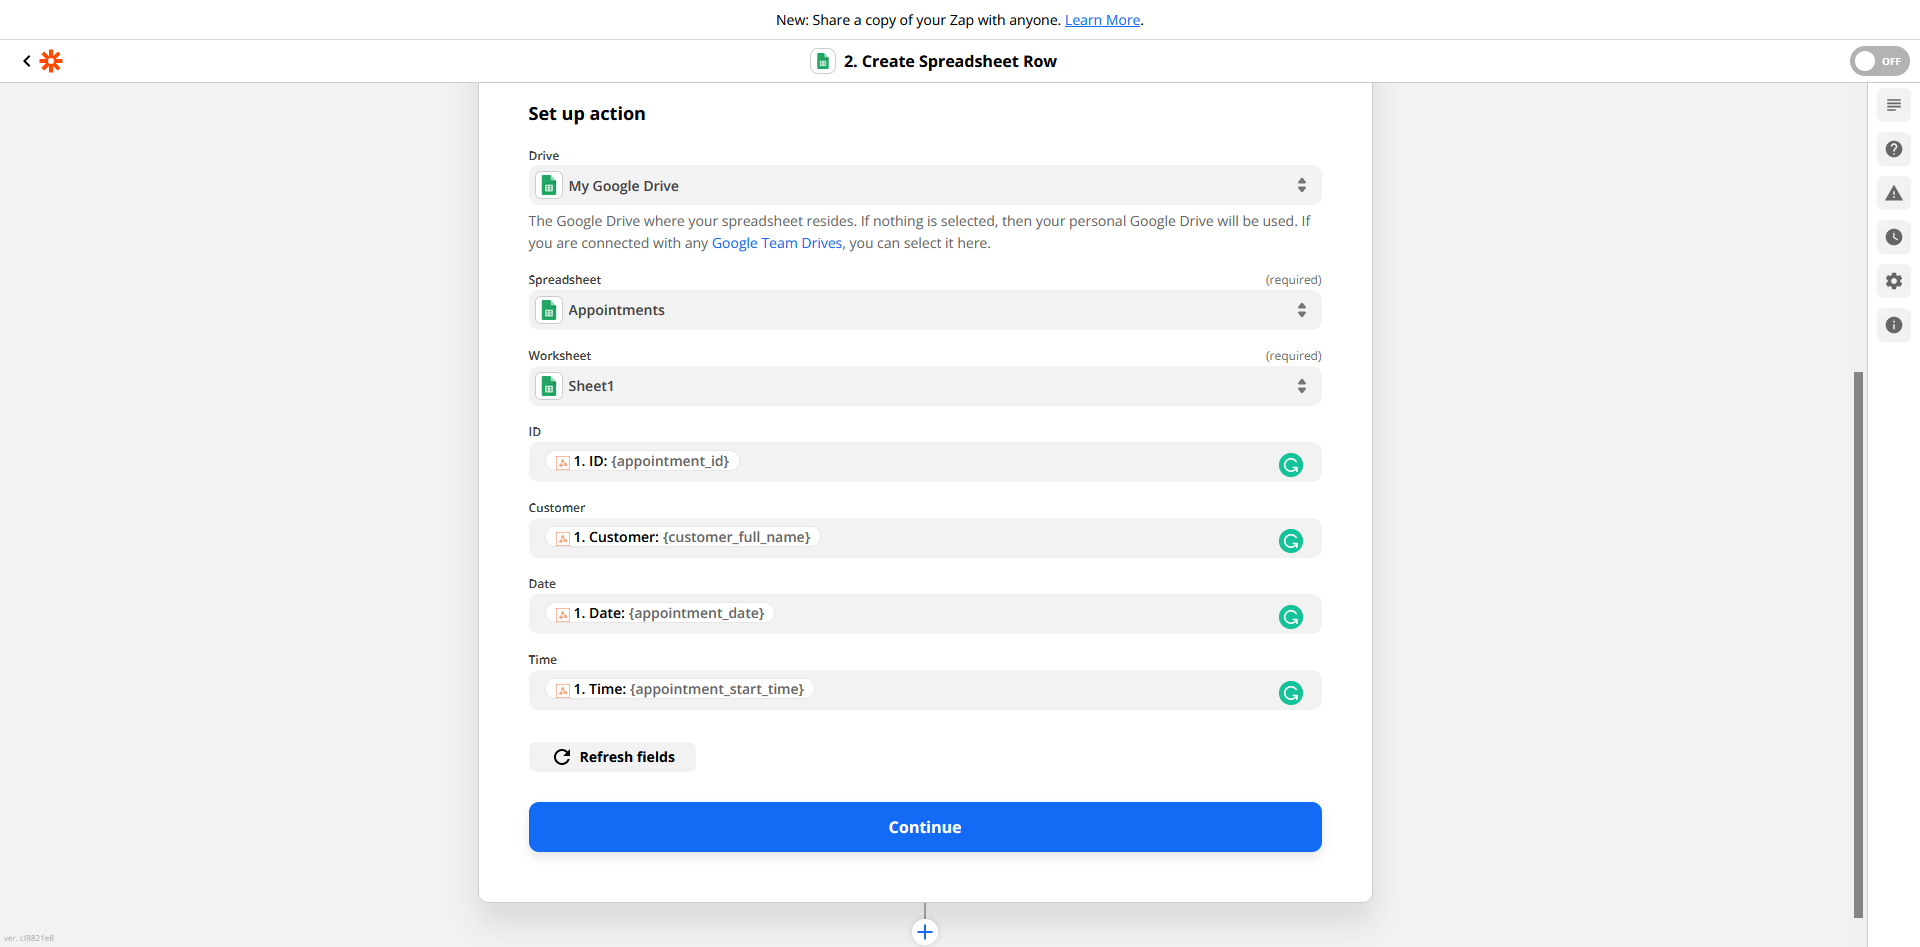Click the Spreadsheet dropdown up-down arrows

1302,310
